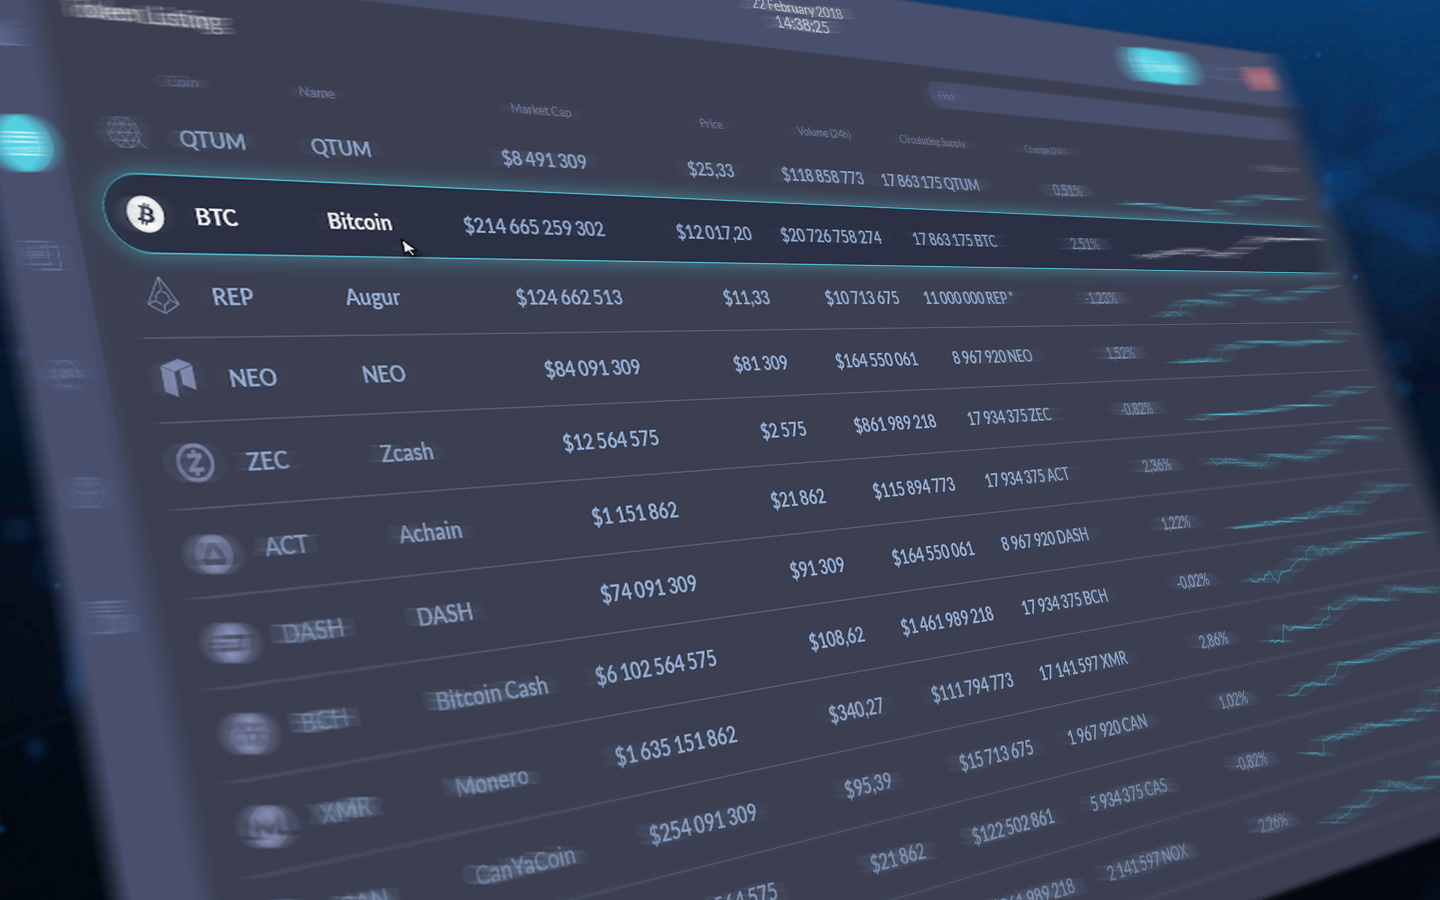The image size is (1440, 900).
Task: Click market cap $124 662 513
Action: (x=569, y=297)
